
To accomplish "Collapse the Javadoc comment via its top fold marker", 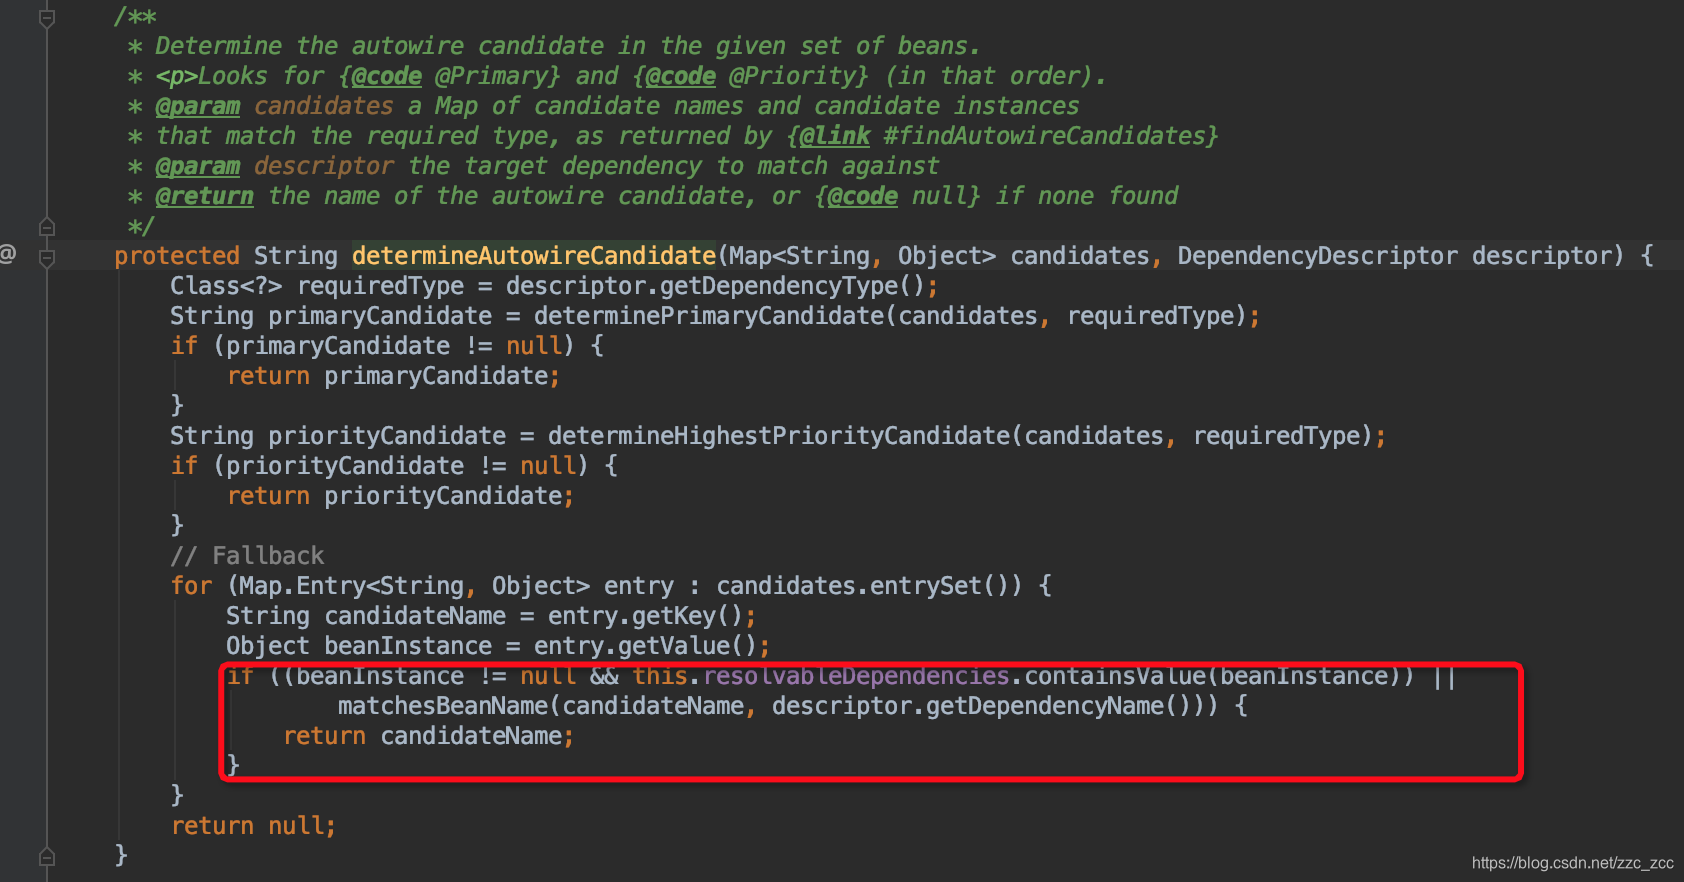I will tap(47, 18).
